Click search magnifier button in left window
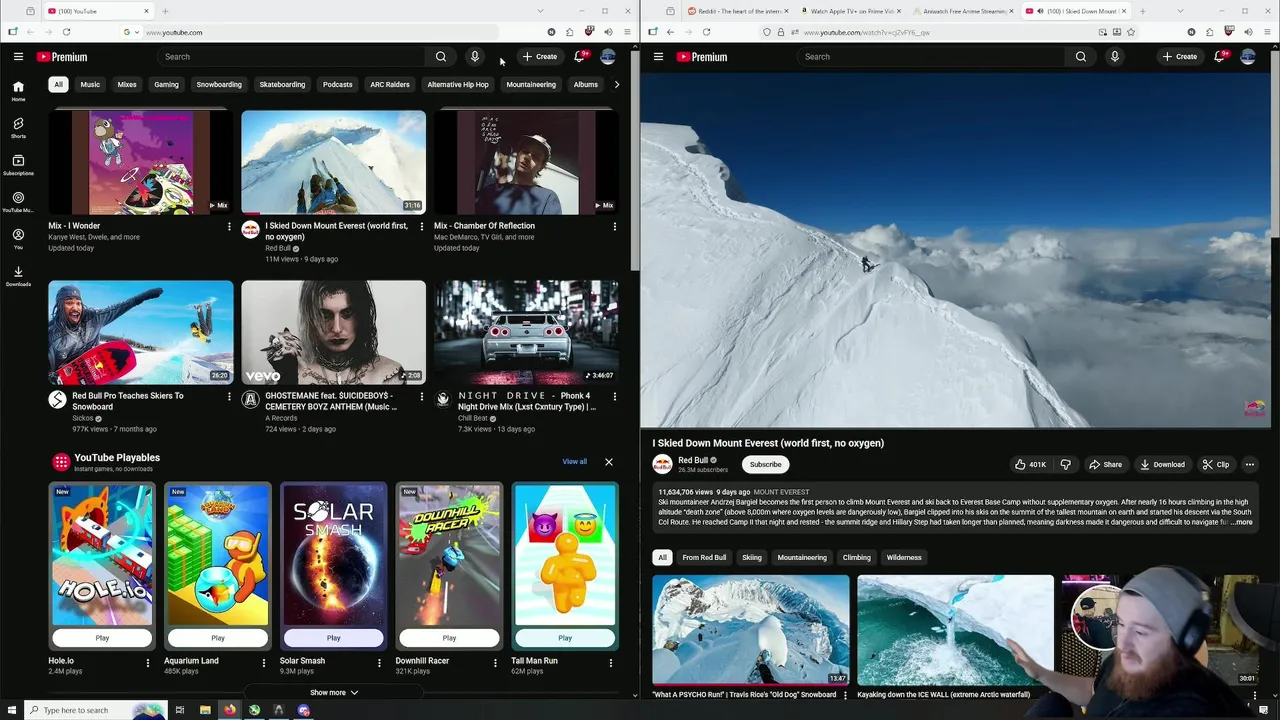 pyautogui.click(x=441, y=57)
